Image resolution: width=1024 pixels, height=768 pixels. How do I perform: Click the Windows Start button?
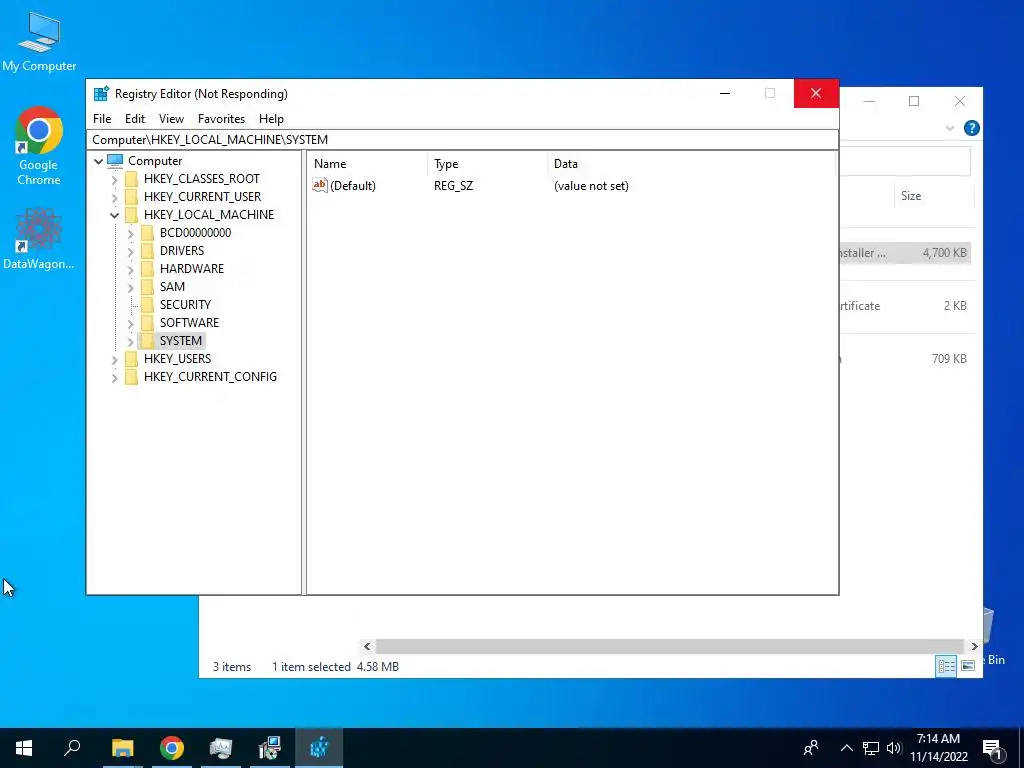(x=24, y=748)
